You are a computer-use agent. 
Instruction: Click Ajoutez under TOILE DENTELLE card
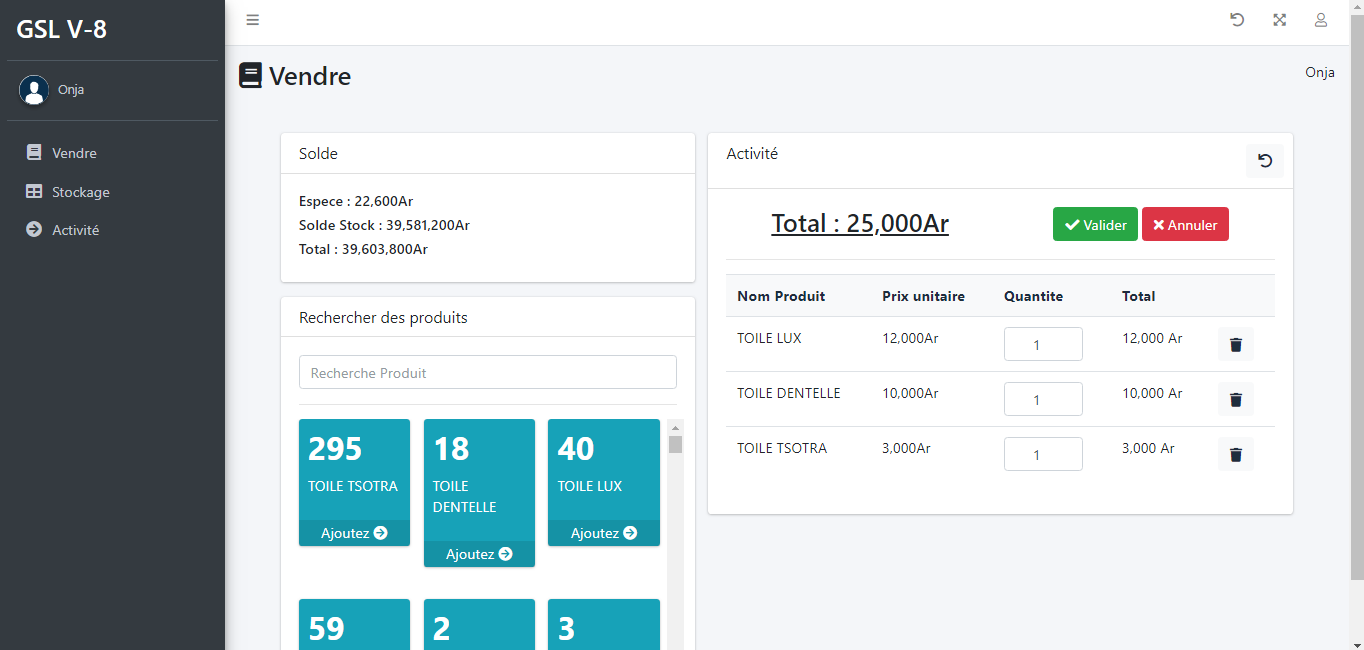[479, 554]
